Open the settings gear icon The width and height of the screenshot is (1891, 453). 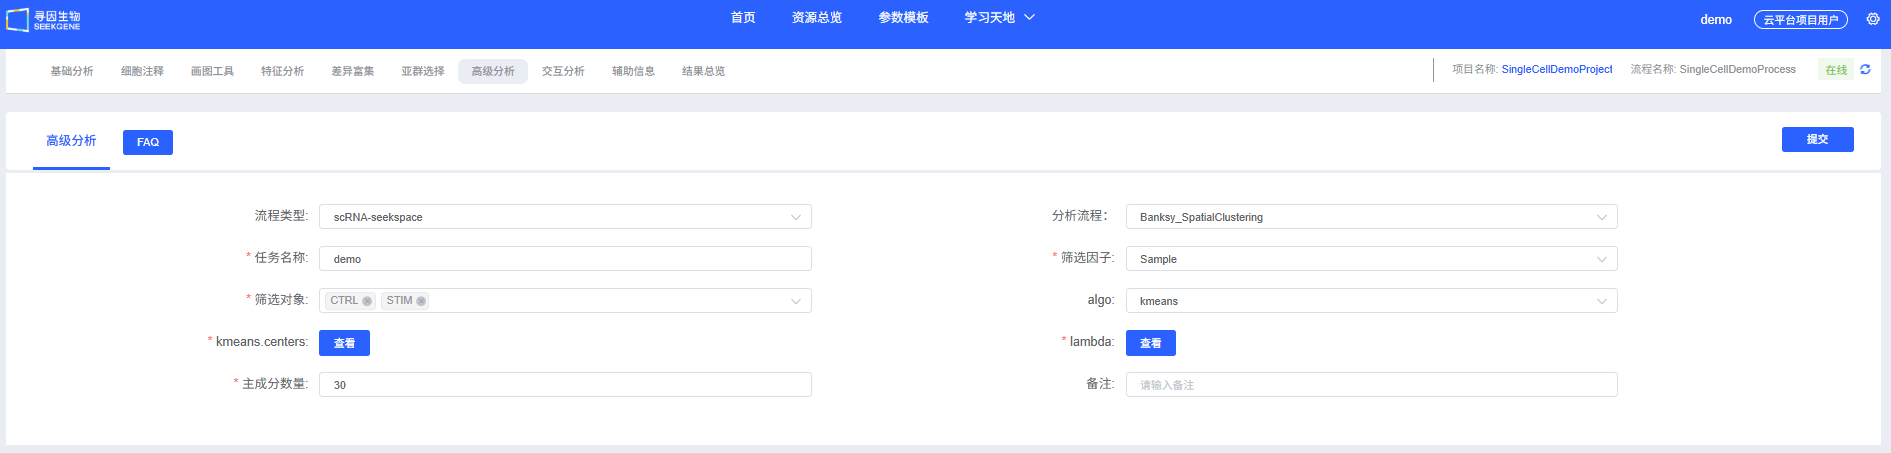(x=1873, y=19)
